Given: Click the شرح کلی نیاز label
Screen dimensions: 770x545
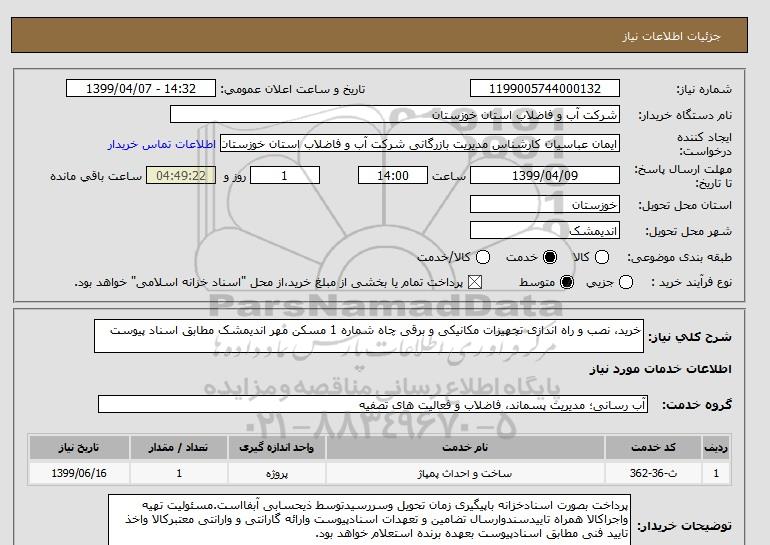Looking at the screenshot, I should [x=690, y=337].
